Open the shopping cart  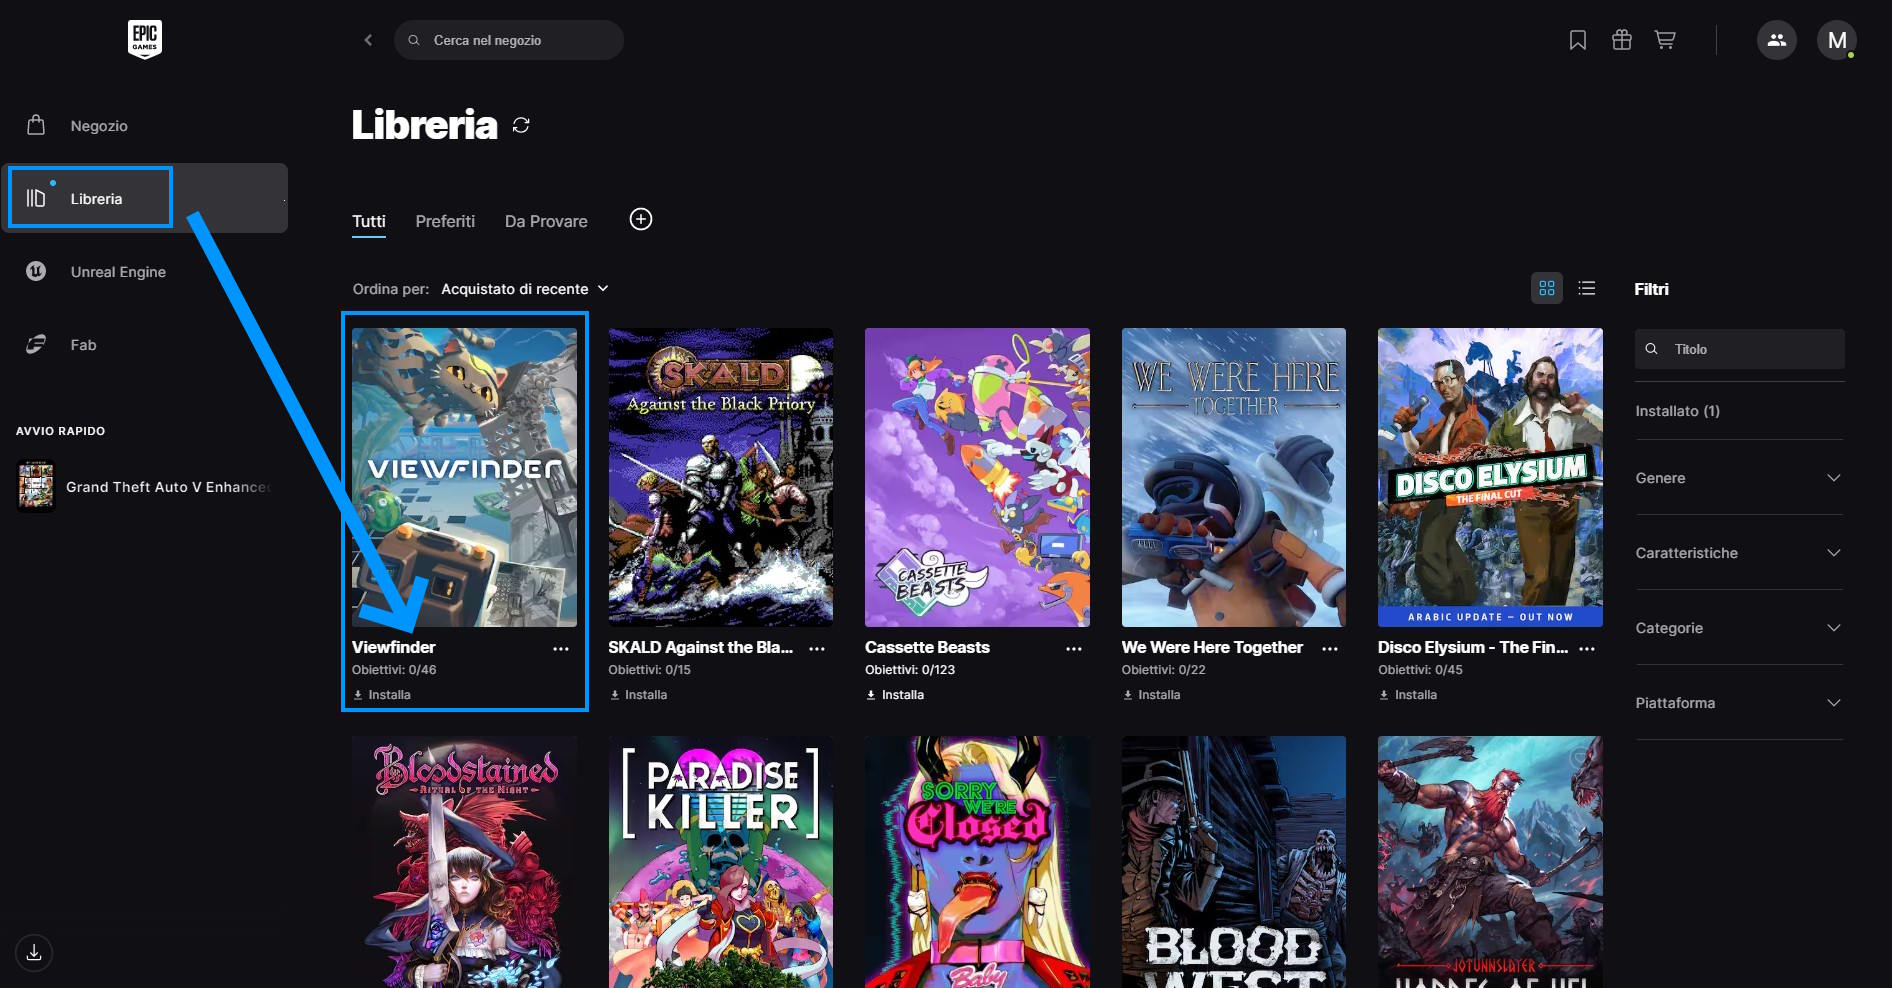(1665, 40)
